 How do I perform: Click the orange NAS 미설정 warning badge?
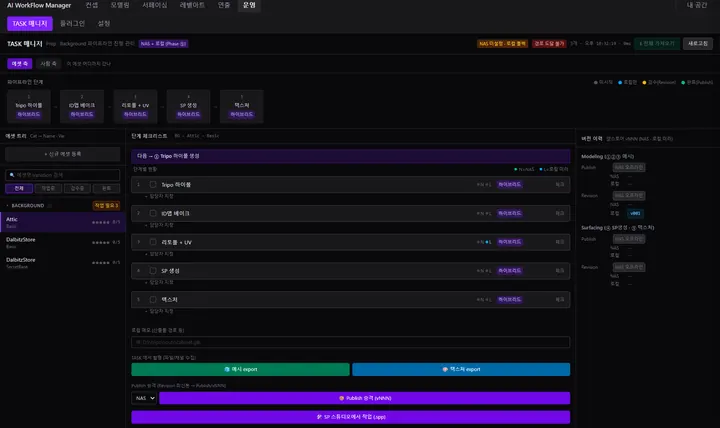pyautogui.click(x=502, y=44)
